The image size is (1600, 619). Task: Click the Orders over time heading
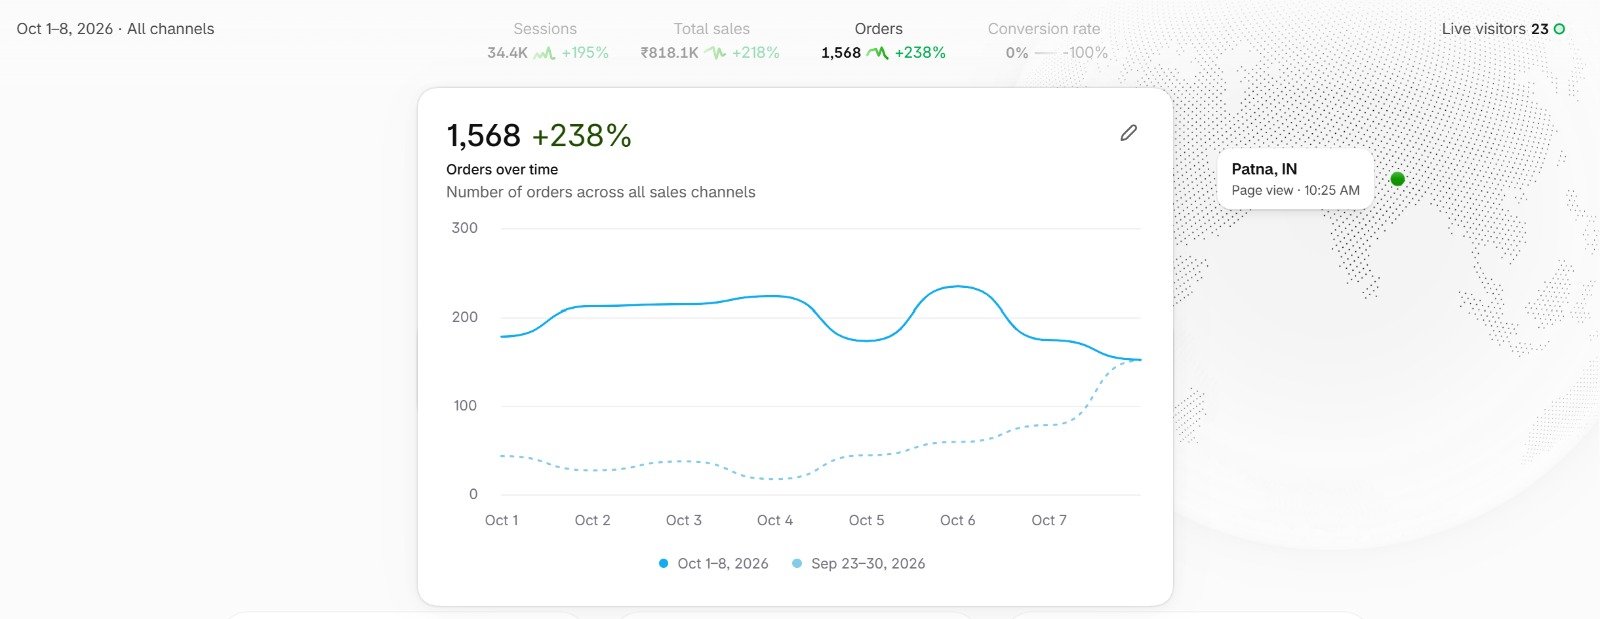coord(502,170)
